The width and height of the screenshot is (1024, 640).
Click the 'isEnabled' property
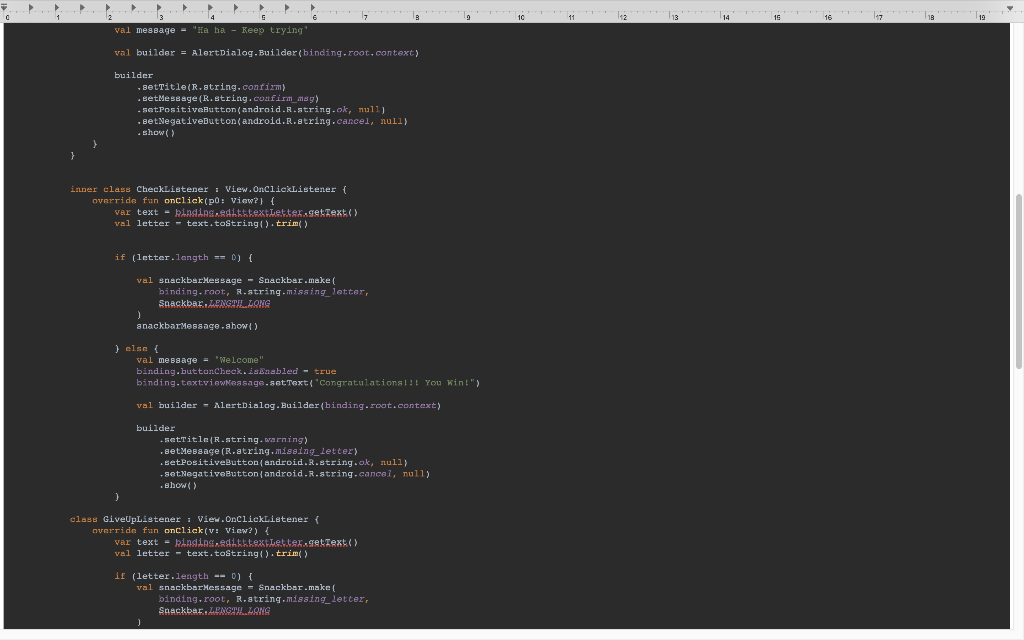tap(273, 372)
